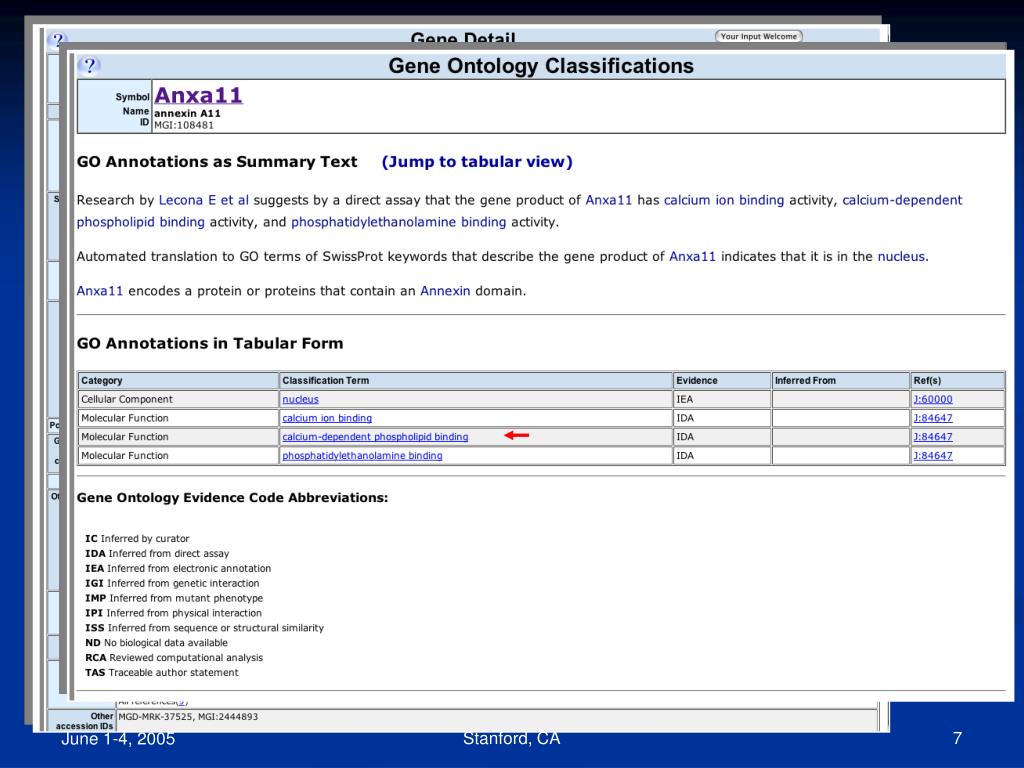Viewport: 1024px width, 768px height.
Task: Open reference J:60000 link
Action: click(x=933, y=400)
